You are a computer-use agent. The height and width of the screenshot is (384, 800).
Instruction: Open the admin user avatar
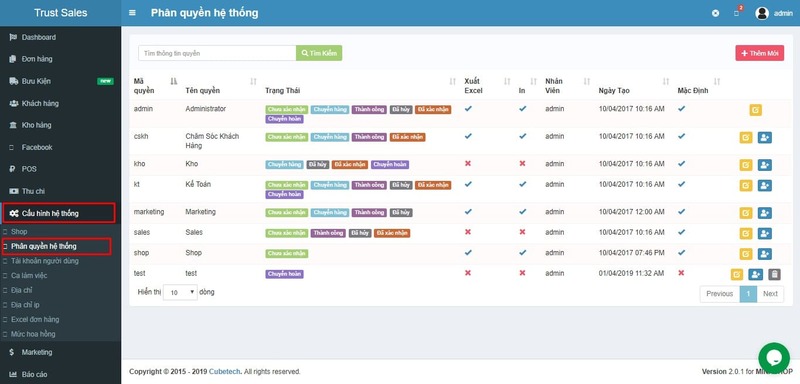(762, 13)
